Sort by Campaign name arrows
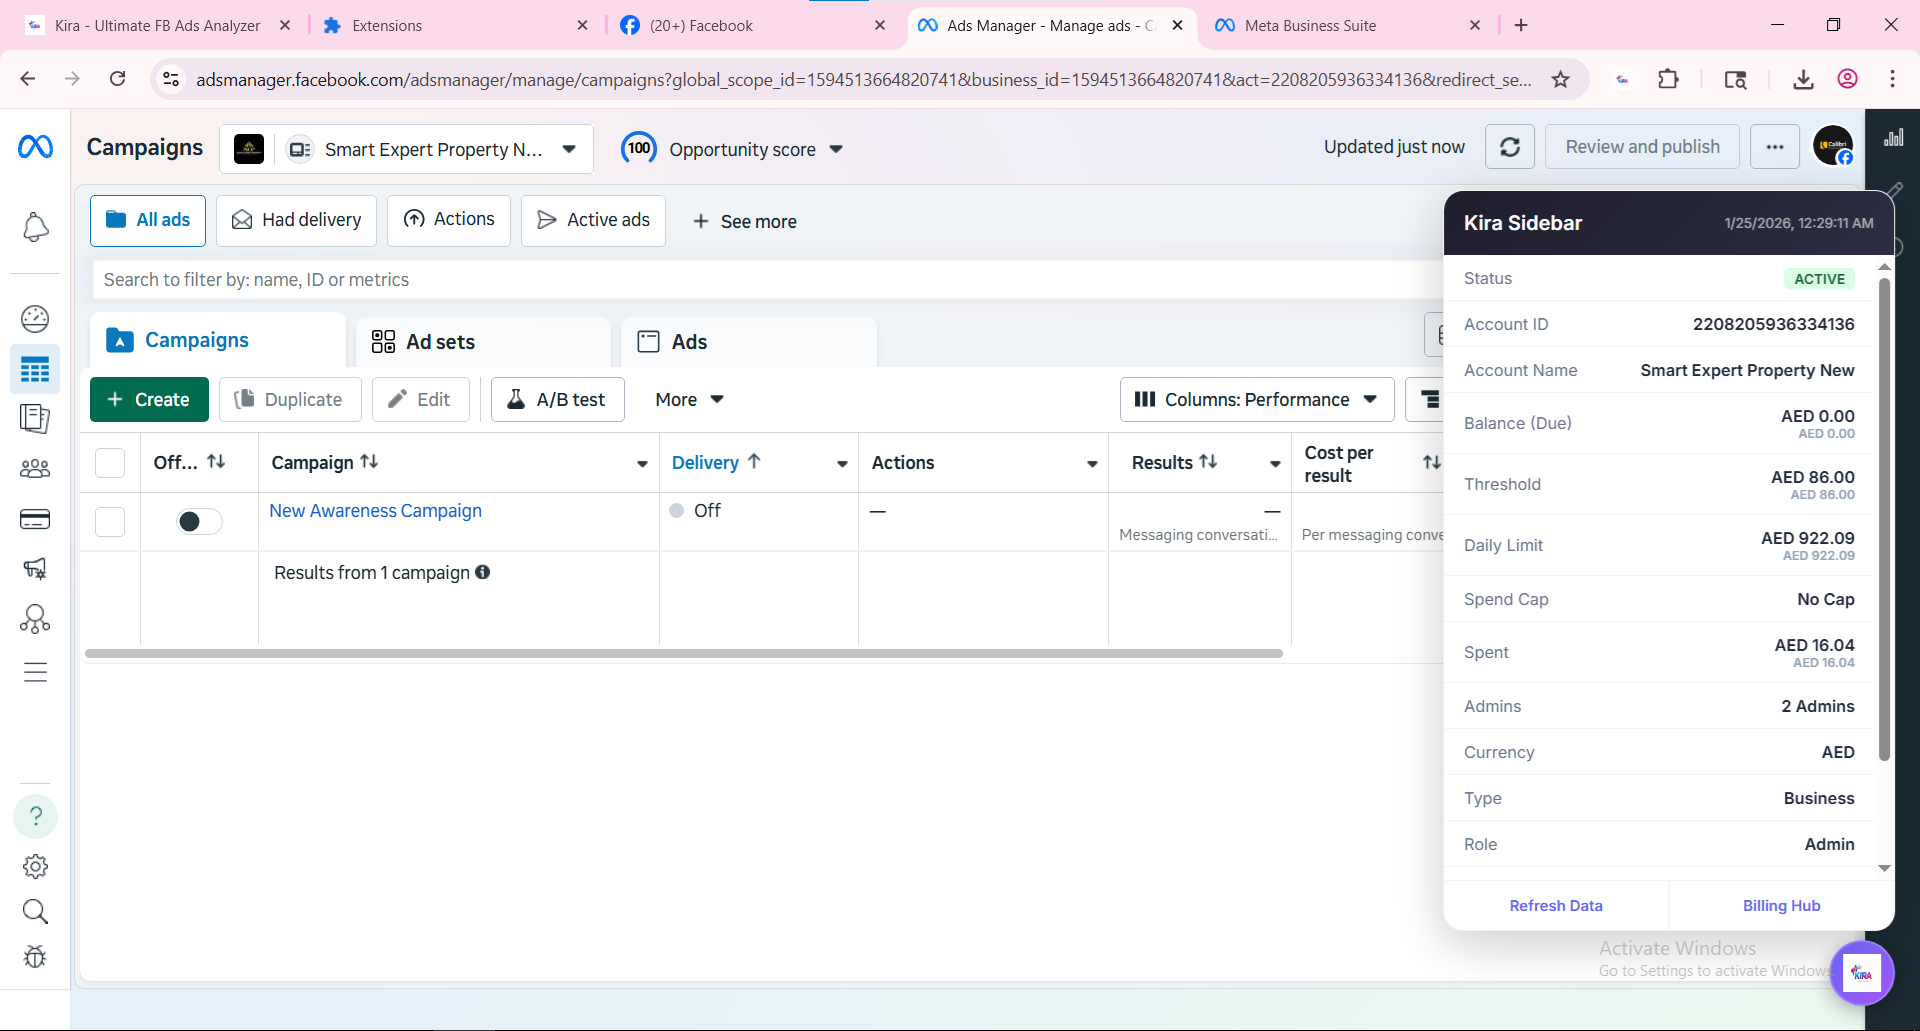The height and width of the screenshot is (1031, 1920). tap(369, 461)
